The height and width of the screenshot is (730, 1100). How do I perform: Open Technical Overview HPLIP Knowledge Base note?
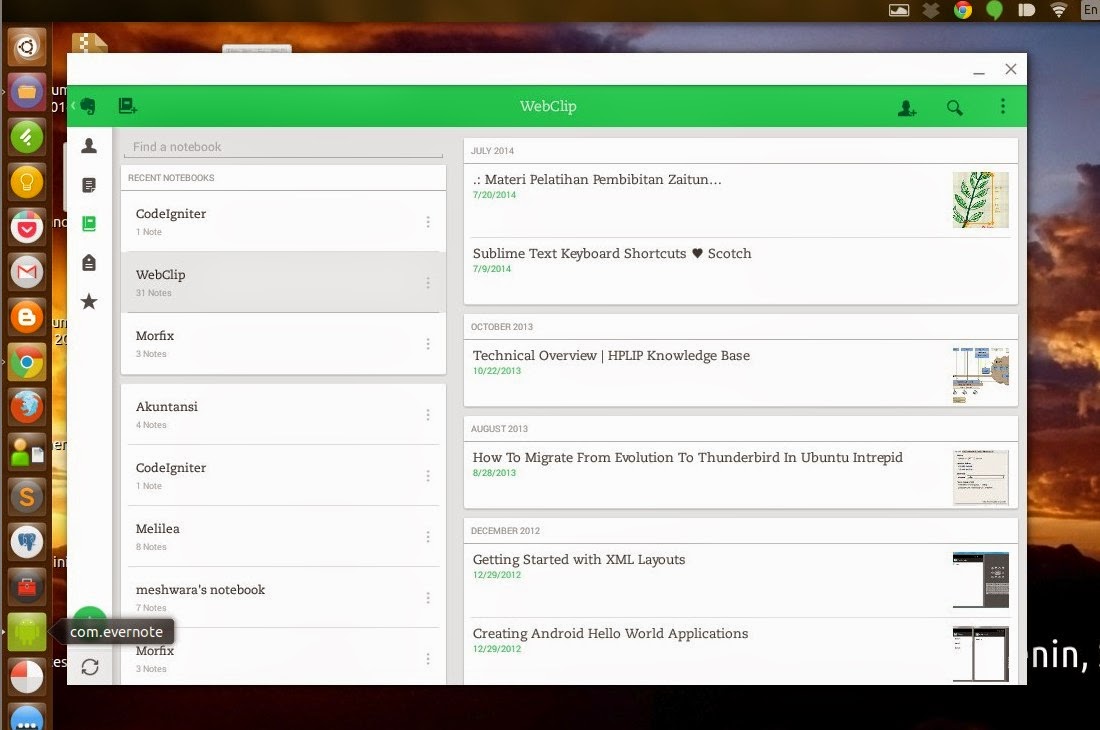point(740,373)
